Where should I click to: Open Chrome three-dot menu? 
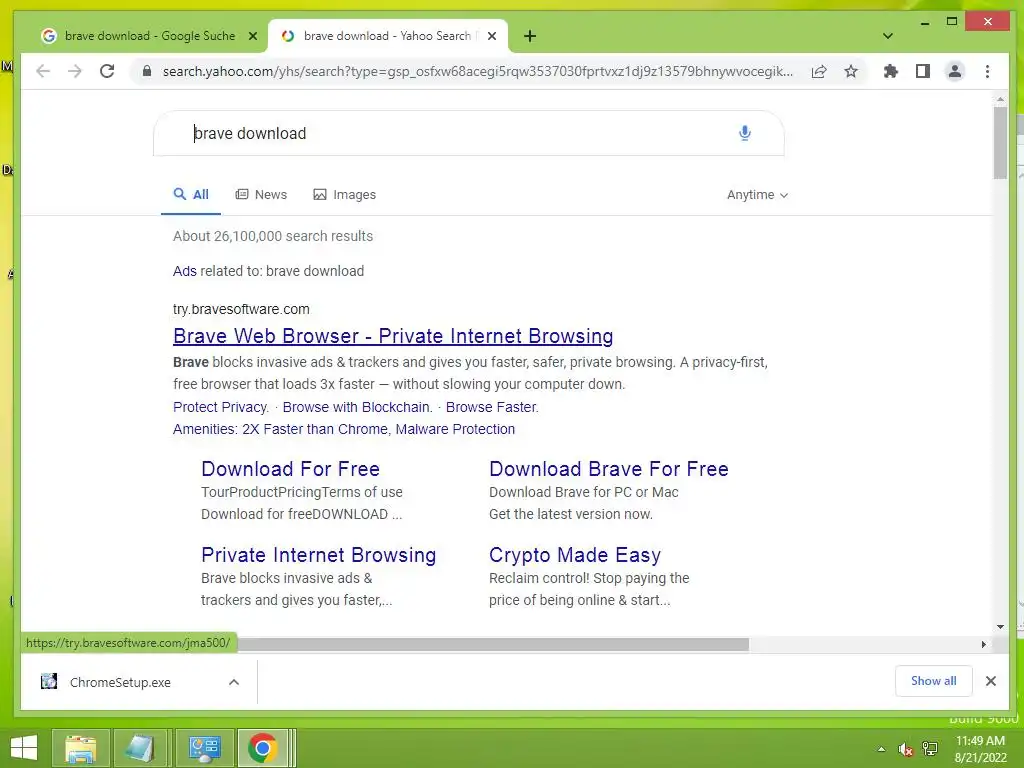(987, 71)
